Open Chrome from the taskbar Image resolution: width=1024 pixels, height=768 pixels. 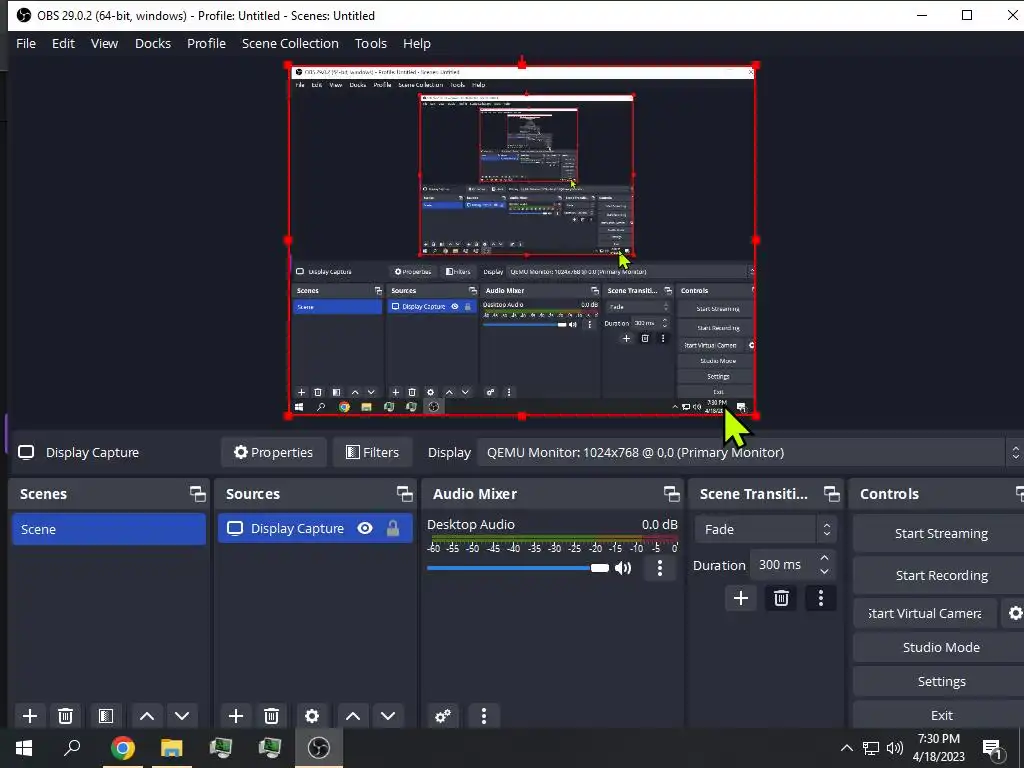coord(123,748)
